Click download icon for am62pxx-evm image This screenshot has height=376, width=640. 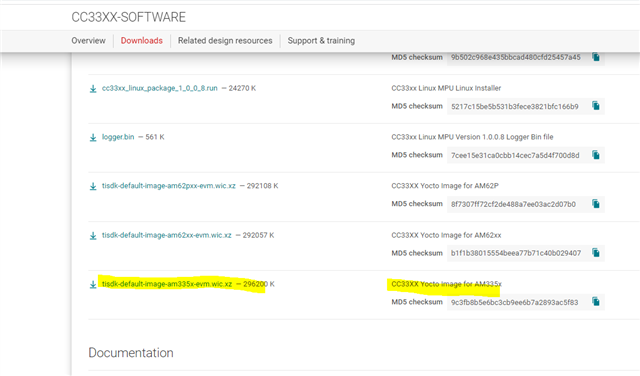click(x=93, y=186)
